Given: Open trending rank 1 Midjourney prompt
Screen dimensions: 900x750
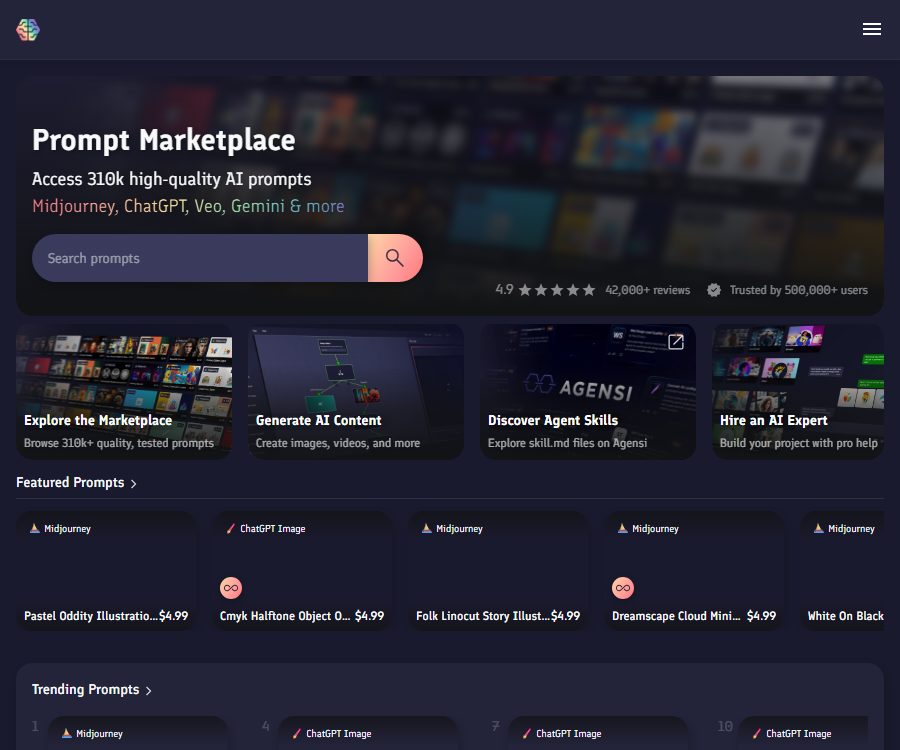Looking at the screenshot, I should pyautogui.click(x=138, y=733).
